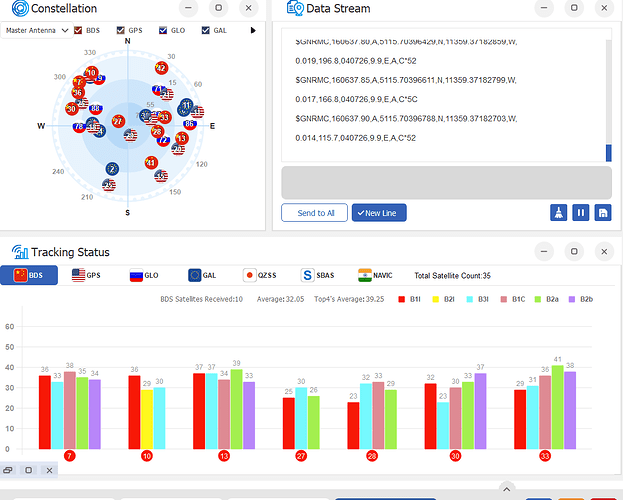The image size is (623, 500).
Task: Pause the data stream output
Action: tap(580, 213)
